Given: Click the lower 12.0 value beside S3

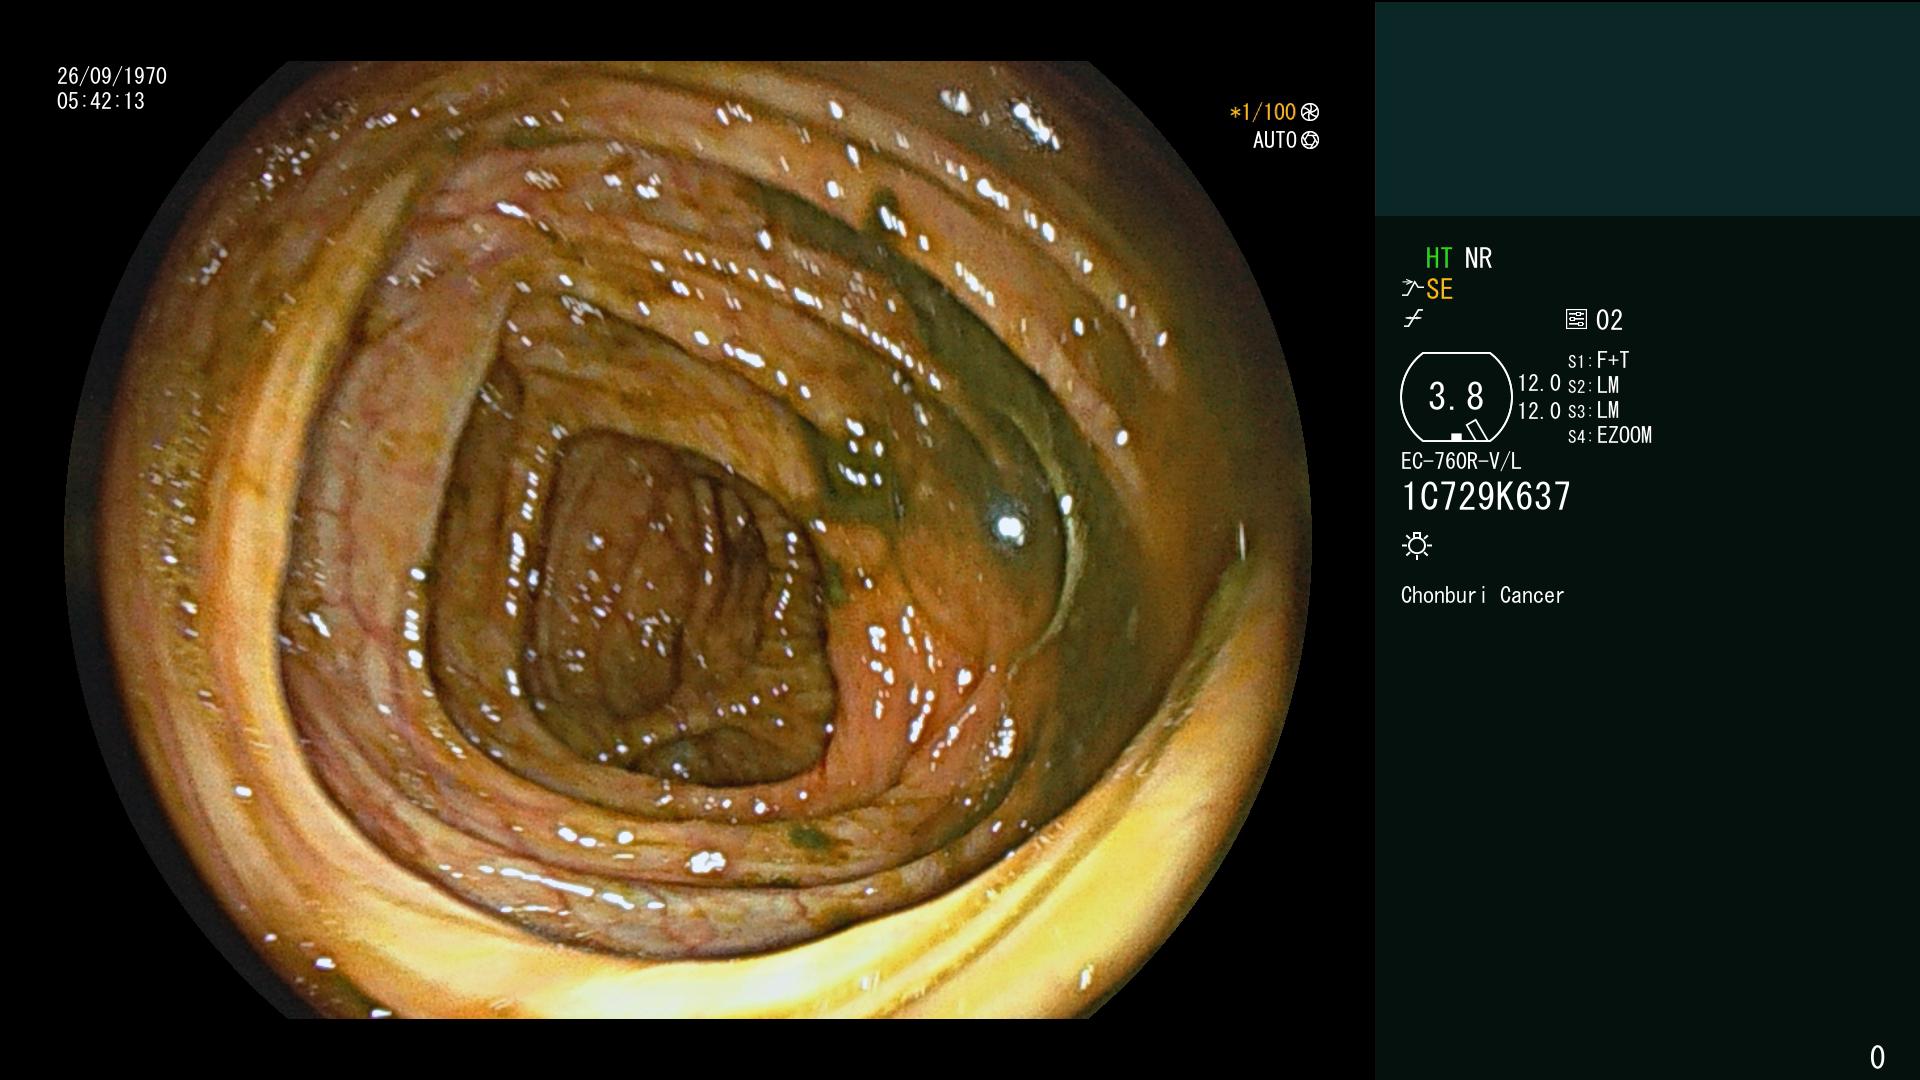Looking at the screenshot, I should coord(1539,411).
